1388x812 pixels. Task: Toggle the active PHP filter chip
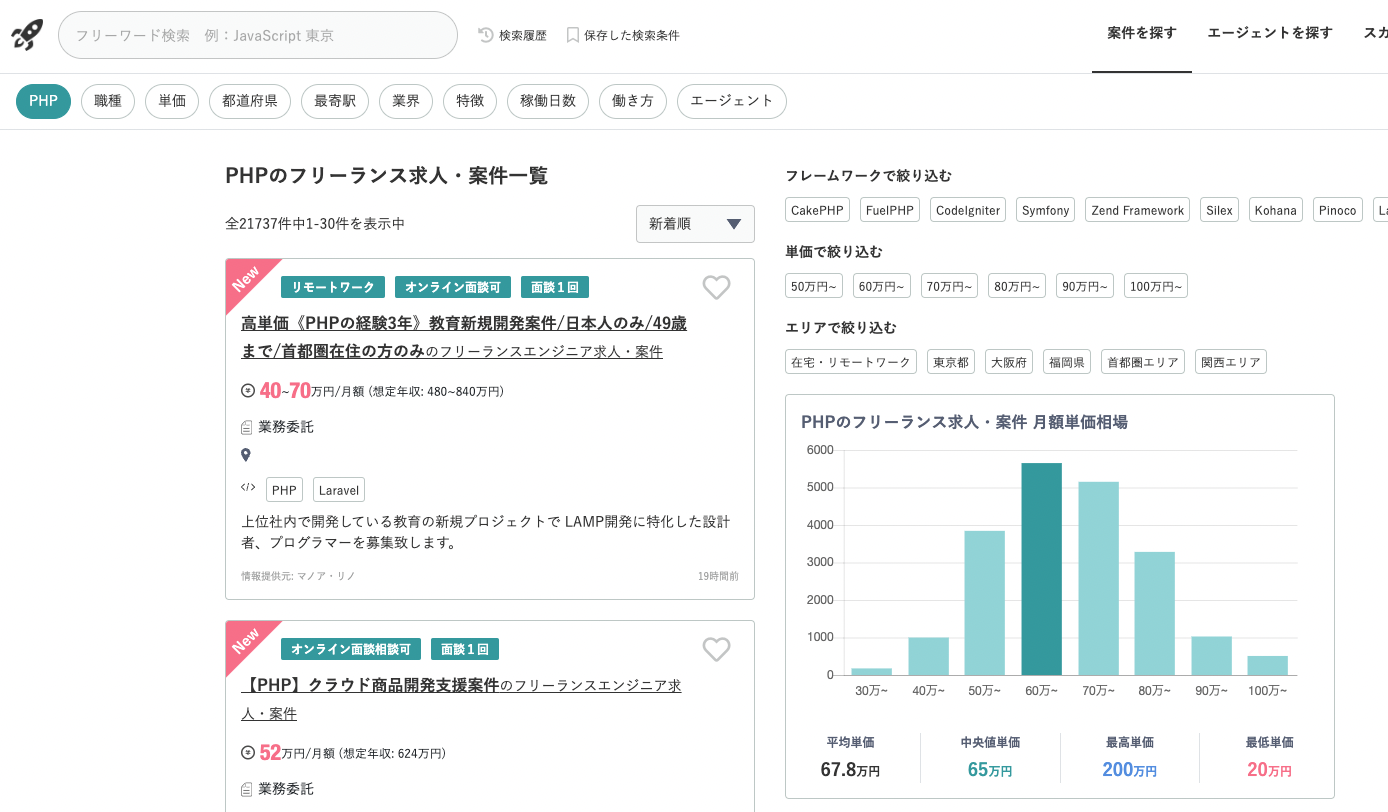(43, 101)
